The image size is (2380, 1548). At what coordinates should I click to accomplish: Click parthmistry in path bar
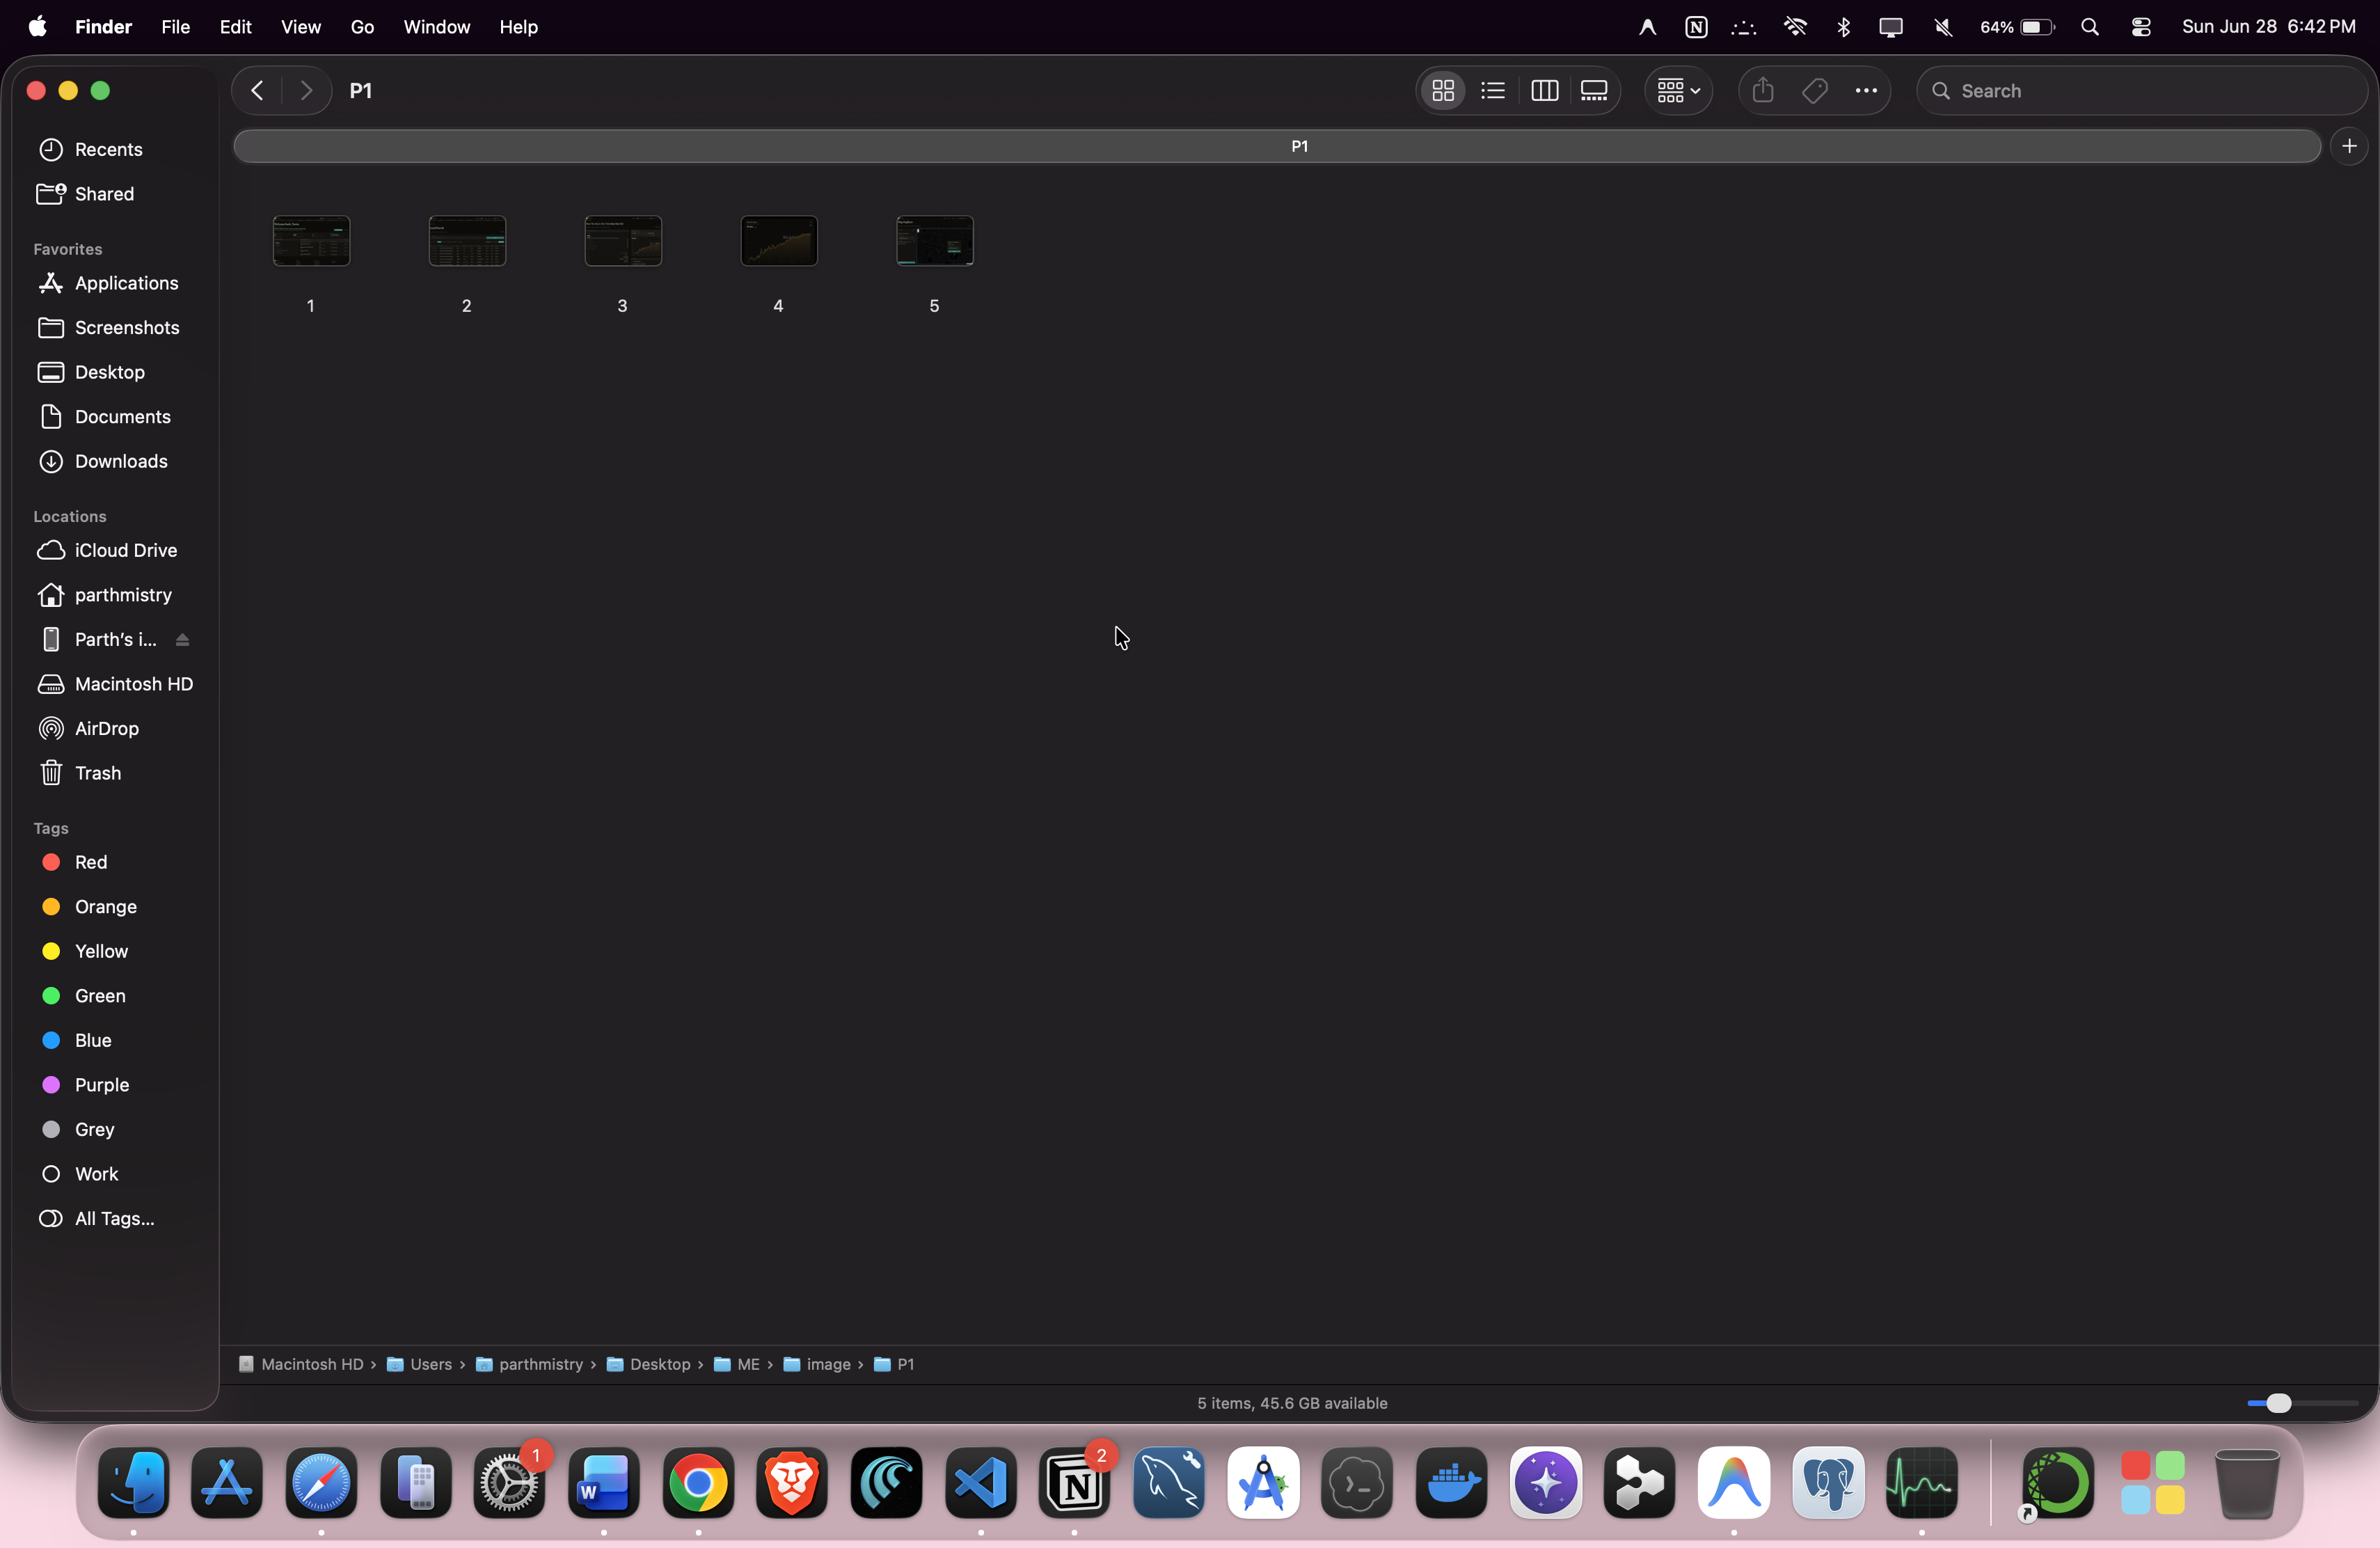point(529,1365)
